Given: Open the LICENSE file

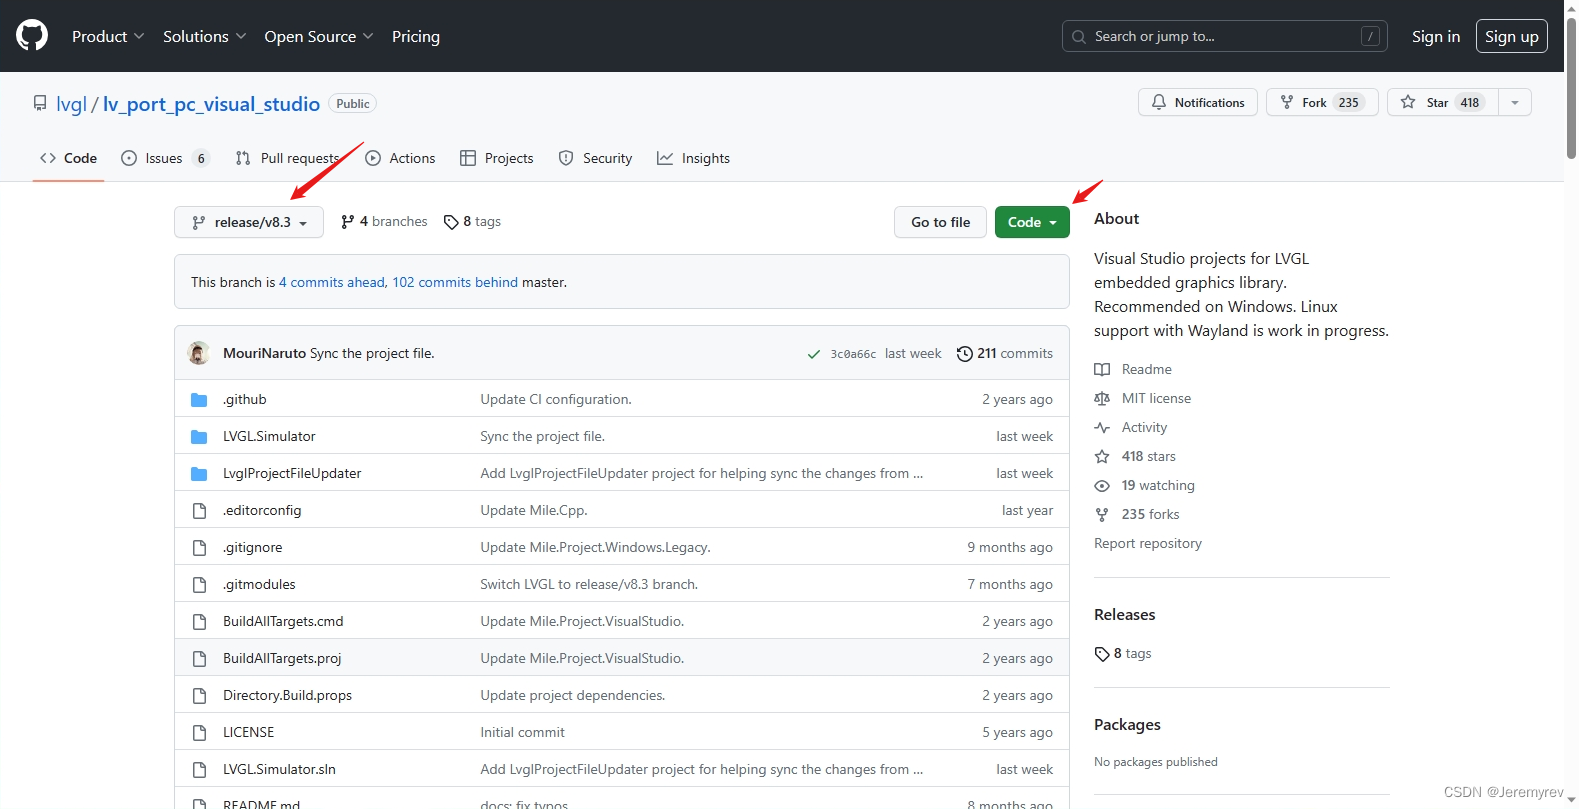Looking at the screenshot, I should tap(248, 732).
